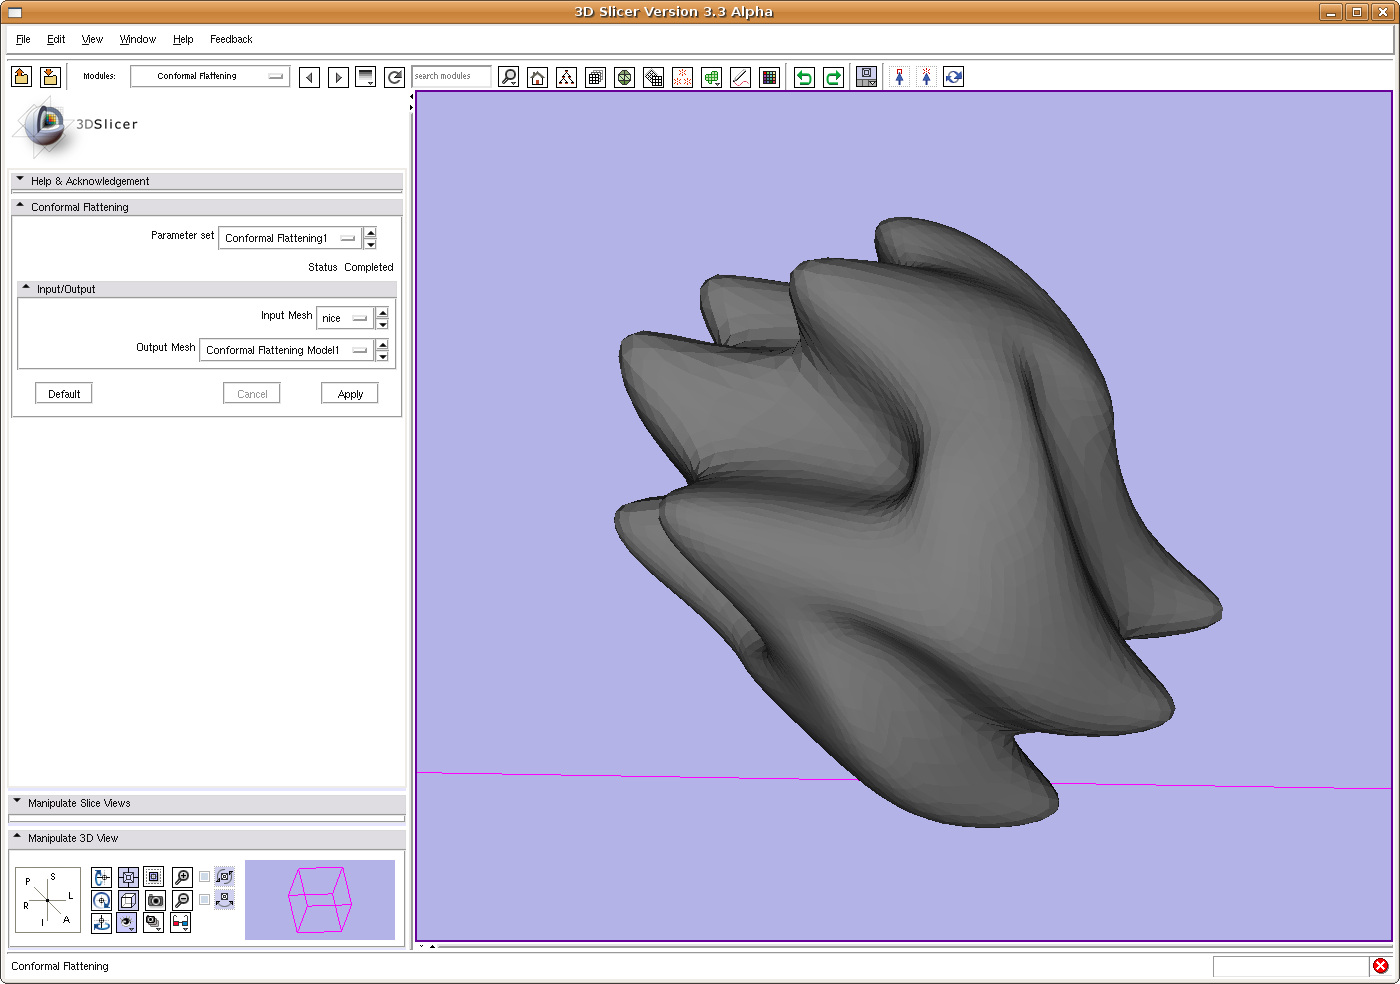Click the redo green arrow icon
Screen dimensions: 1400x984
coord(833,77)
